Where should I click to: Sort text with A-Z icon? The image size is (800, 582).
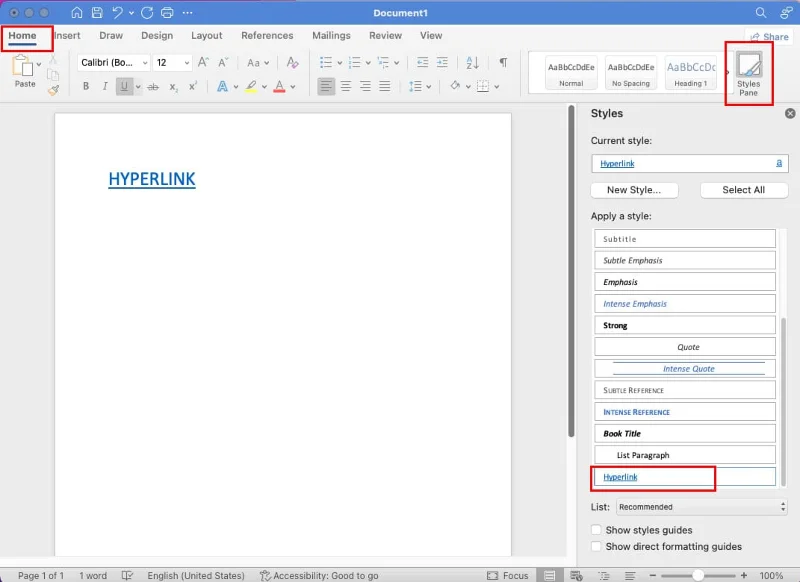(472, 62)
